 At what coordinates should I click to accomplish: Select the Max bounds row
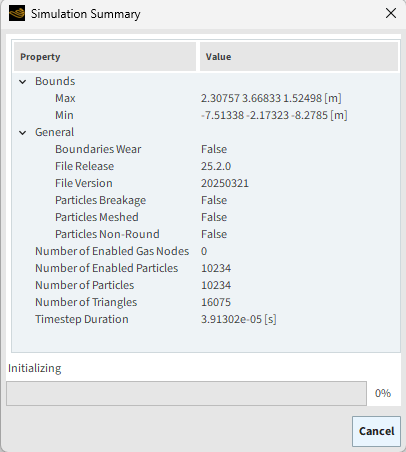(x=206, y=98)
